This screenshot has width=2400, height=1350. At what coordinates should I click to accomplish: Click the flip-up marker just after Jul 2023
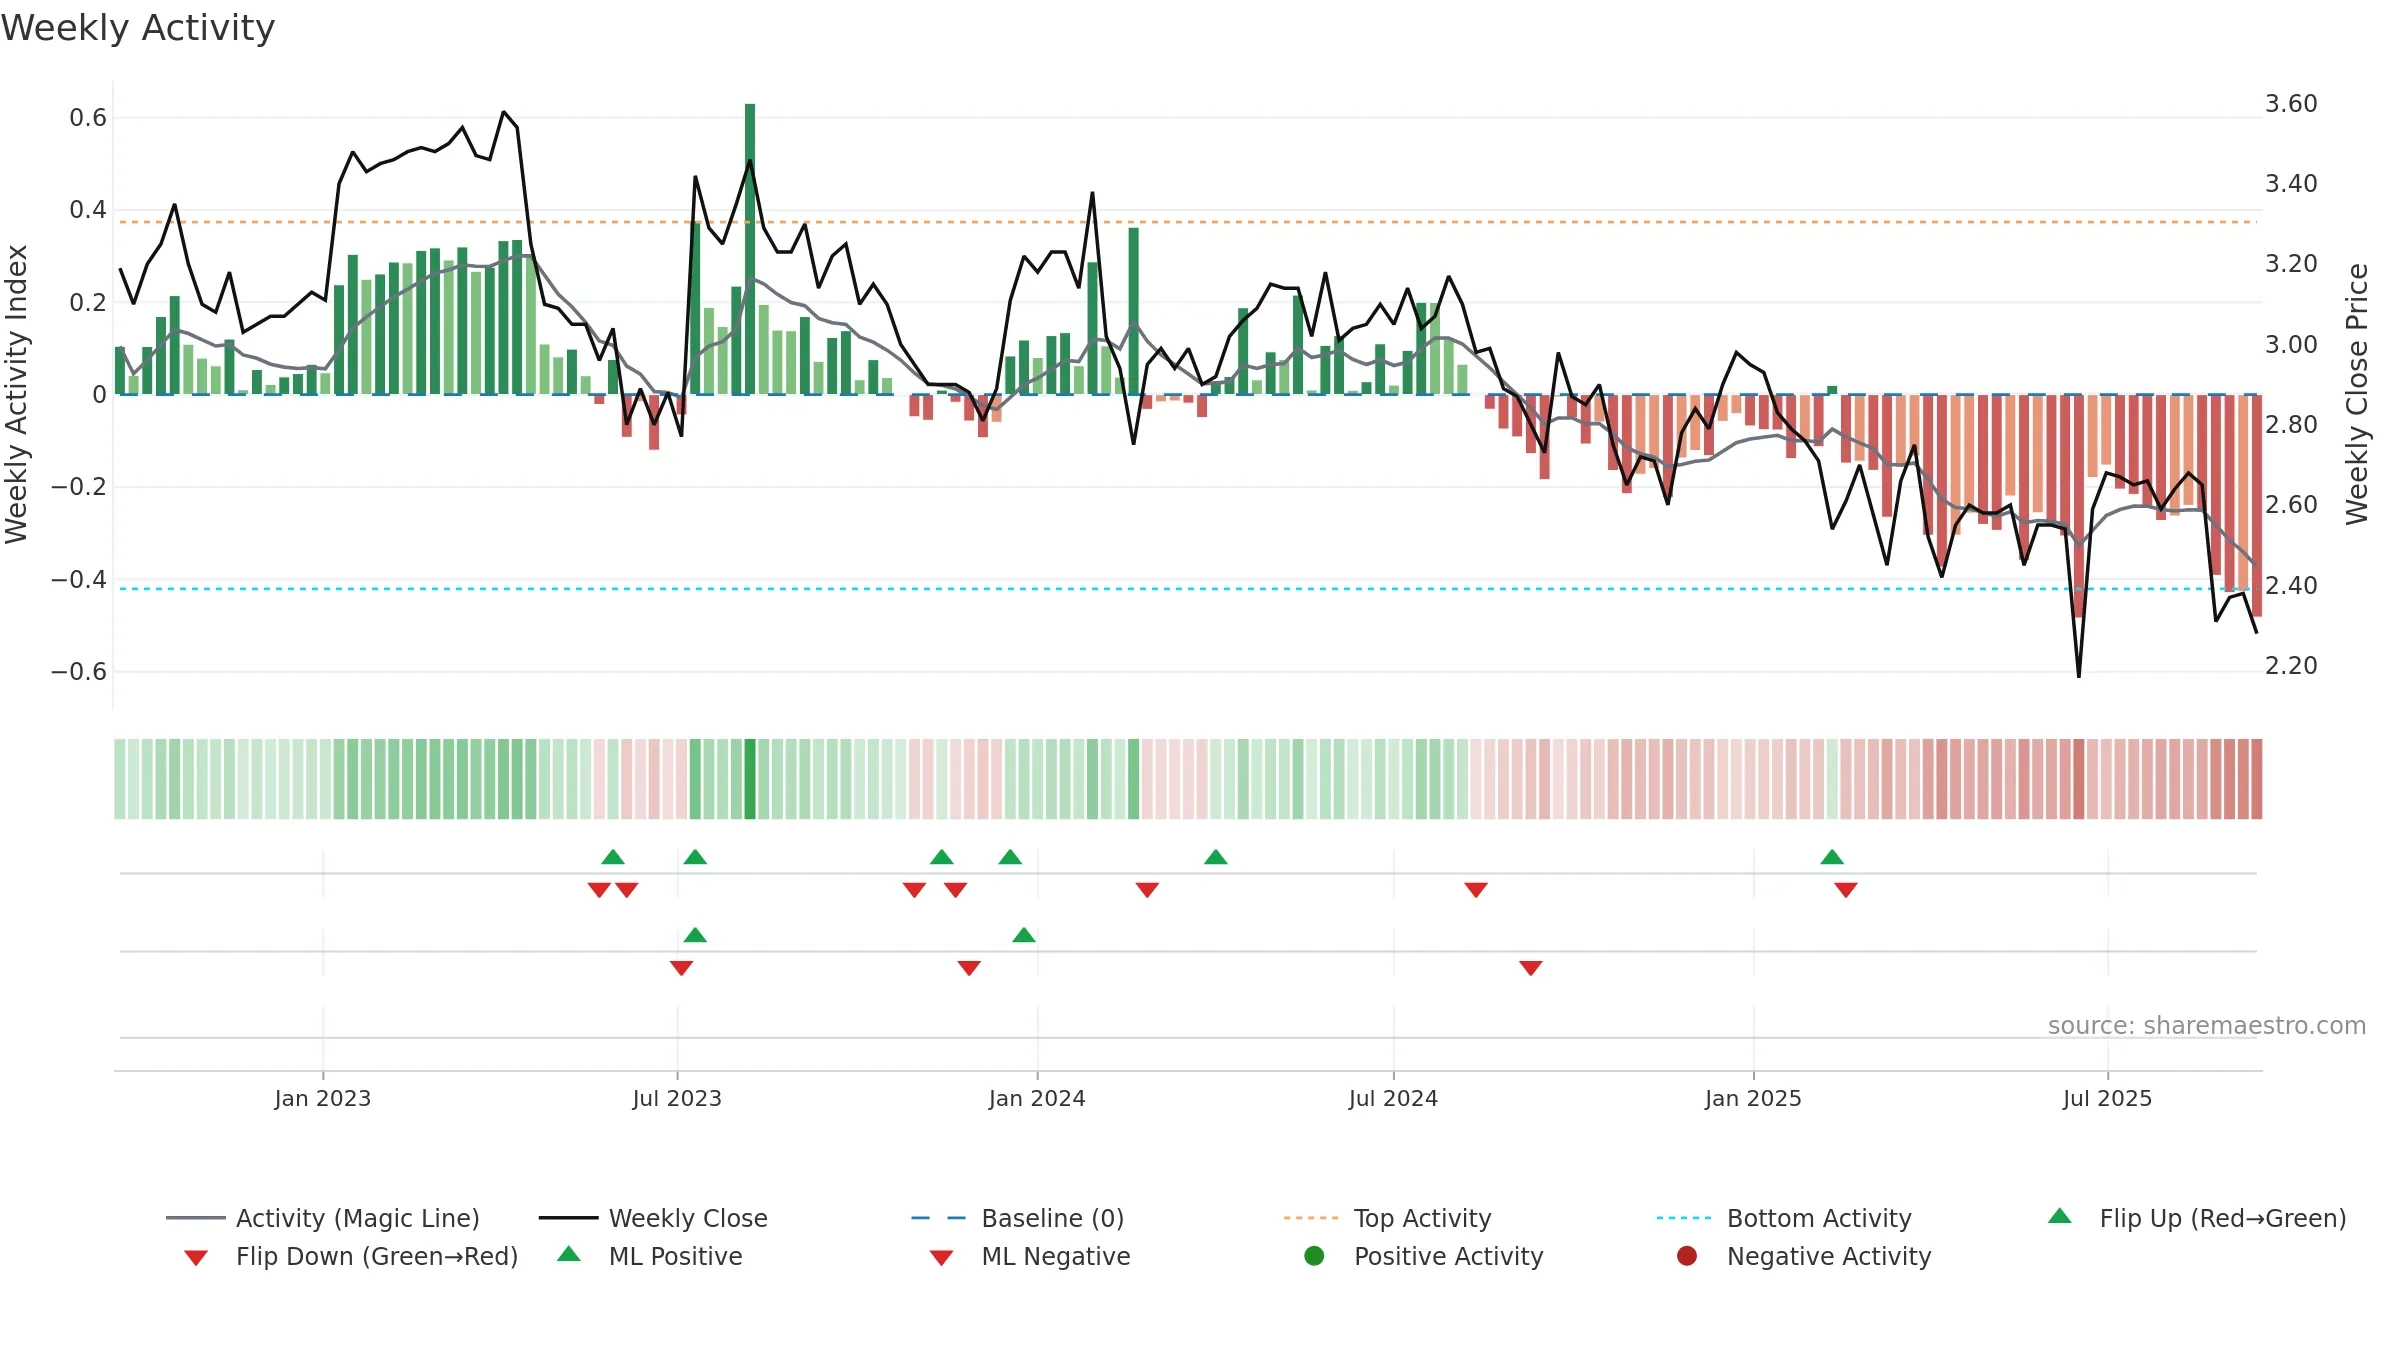tap(695, 857)
